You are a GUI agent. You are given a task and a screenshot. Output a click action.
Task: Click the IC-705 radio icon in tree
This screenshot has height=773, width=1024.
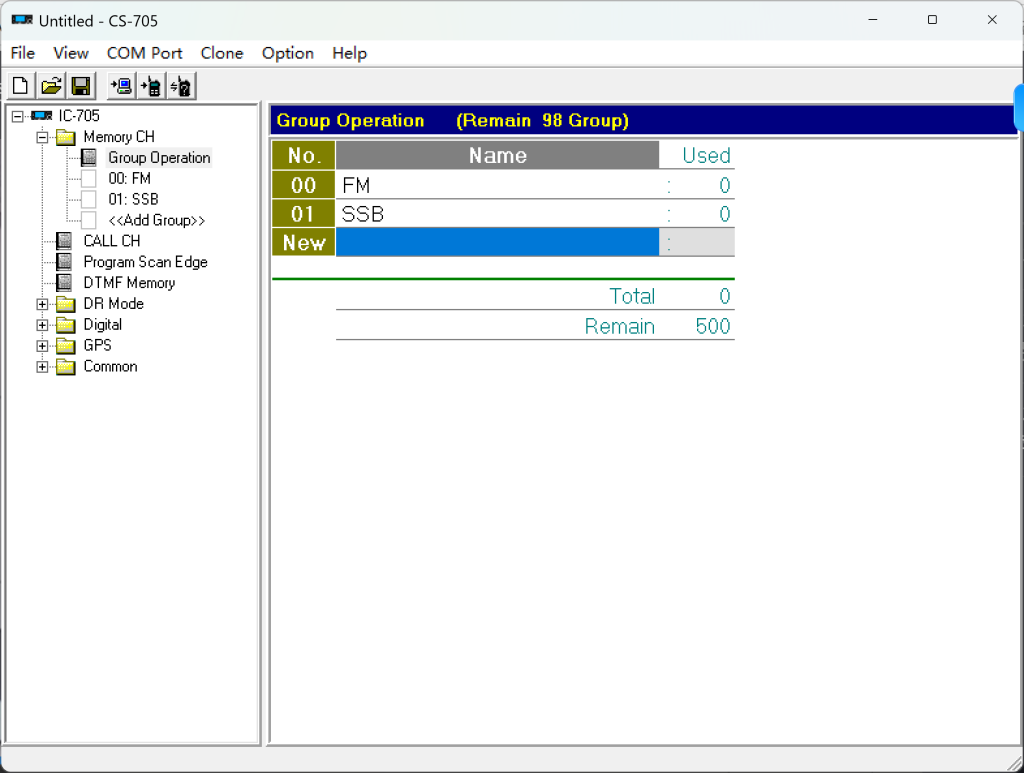coord(42,116)
